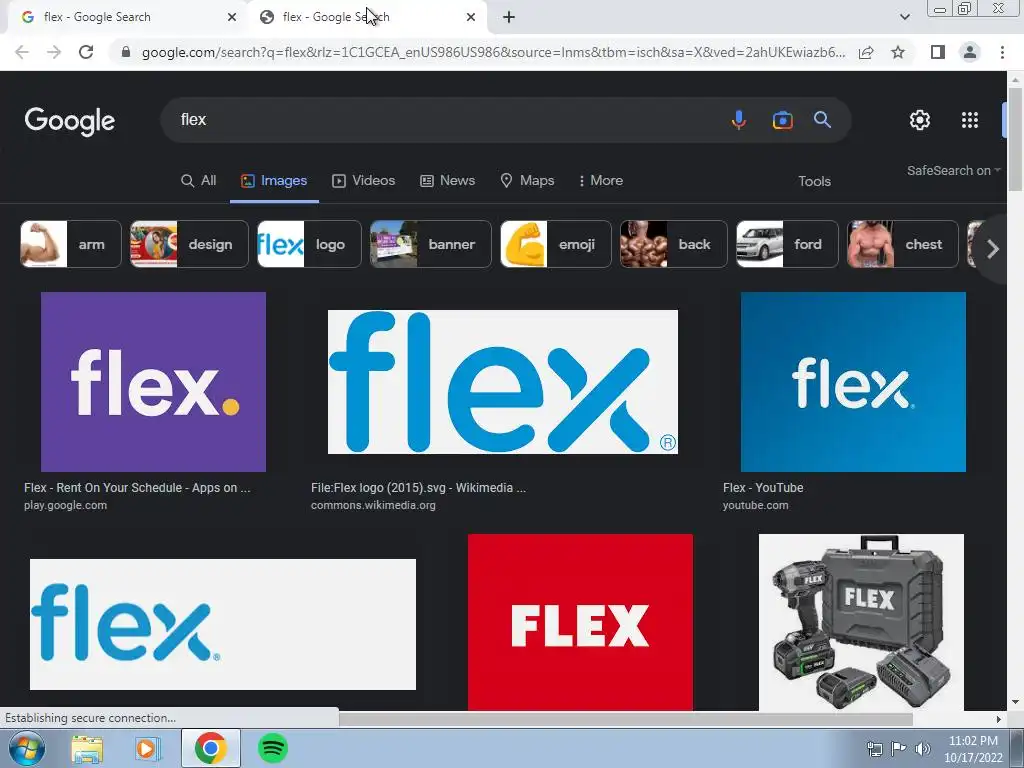Open search by image camera icon

(x=782, y=120)
